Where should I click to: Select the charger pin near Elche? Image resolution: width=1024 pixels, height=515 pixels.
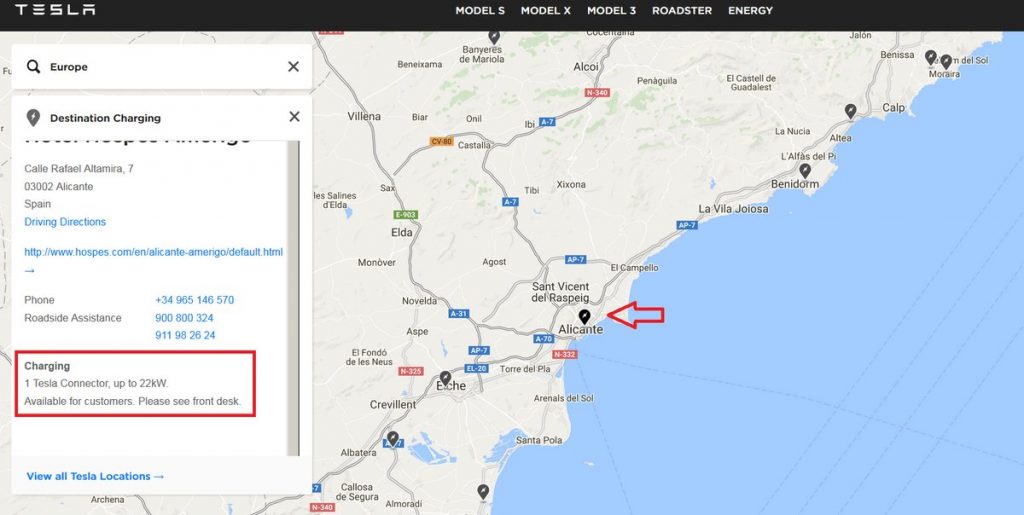click(445, 378)
